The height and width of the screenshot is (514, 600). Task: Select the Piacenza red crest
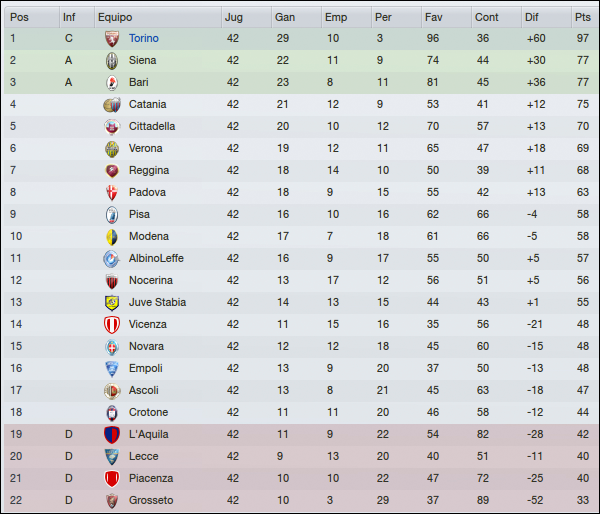[x=112, y=479]
